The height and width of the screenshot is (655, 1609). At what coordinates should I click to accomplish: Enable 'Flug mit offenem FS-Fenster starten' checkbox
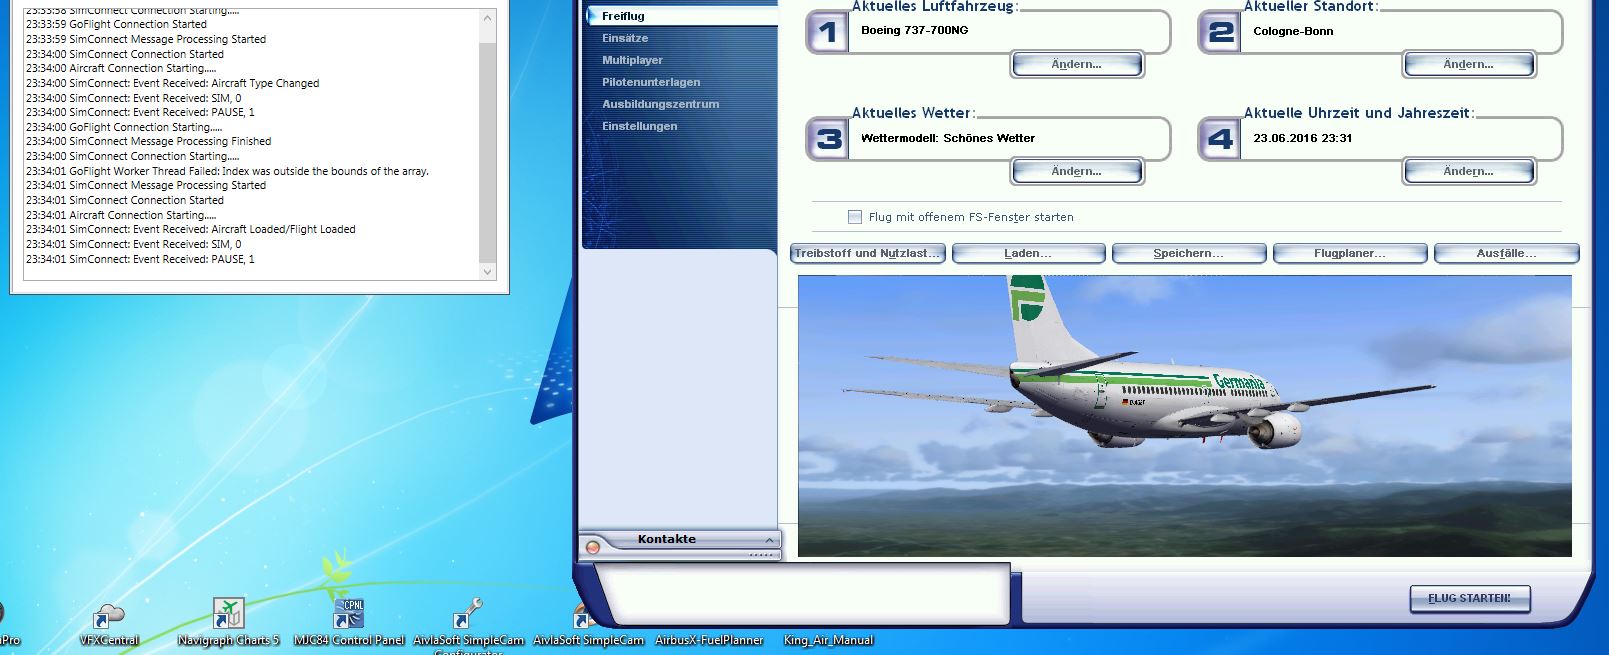point(855,217)
